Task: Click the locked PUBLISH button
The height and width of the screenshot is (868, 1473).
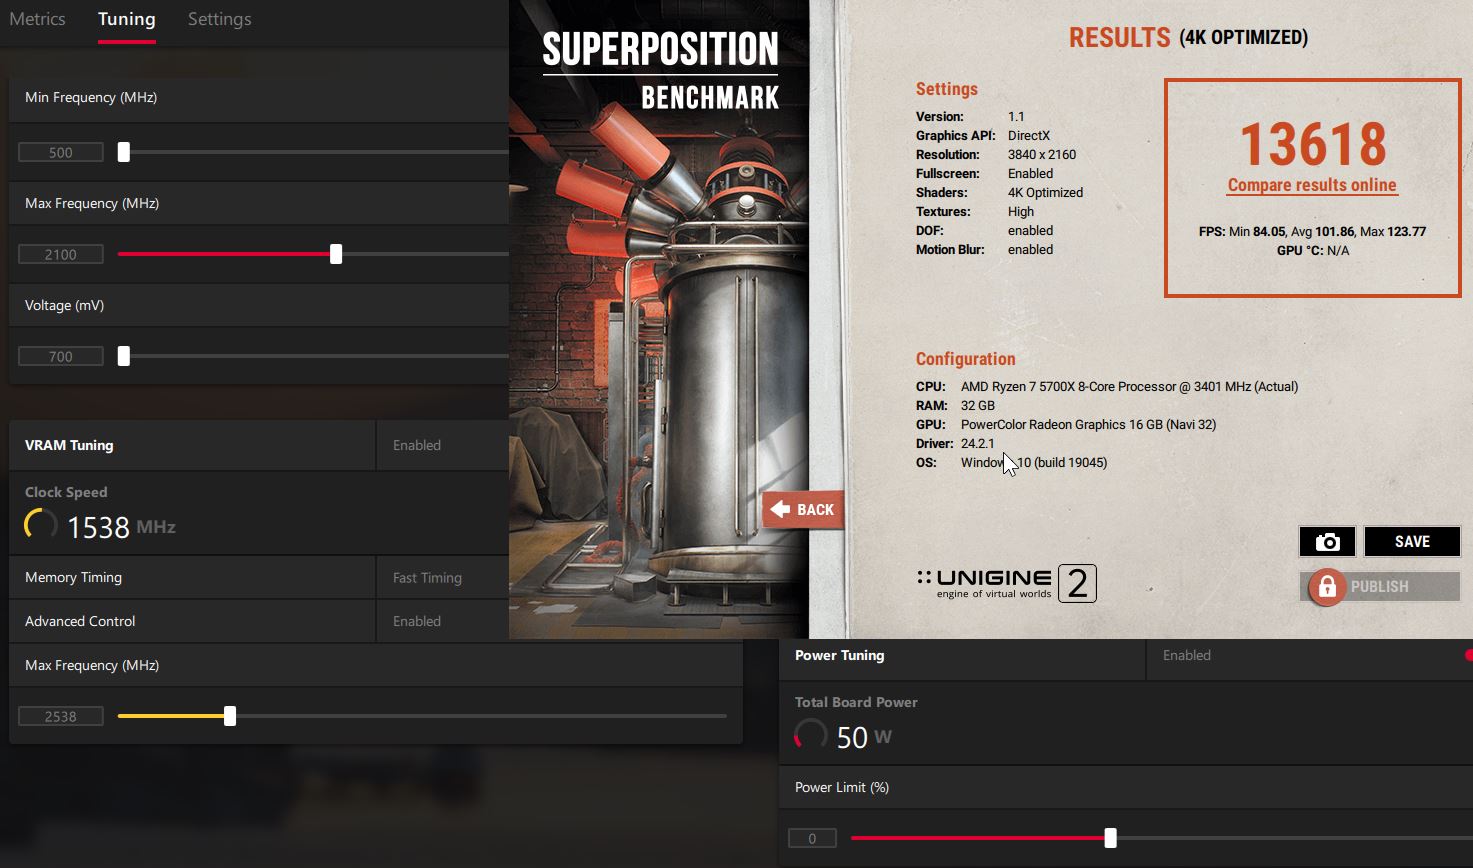Action: (1380, 586)
